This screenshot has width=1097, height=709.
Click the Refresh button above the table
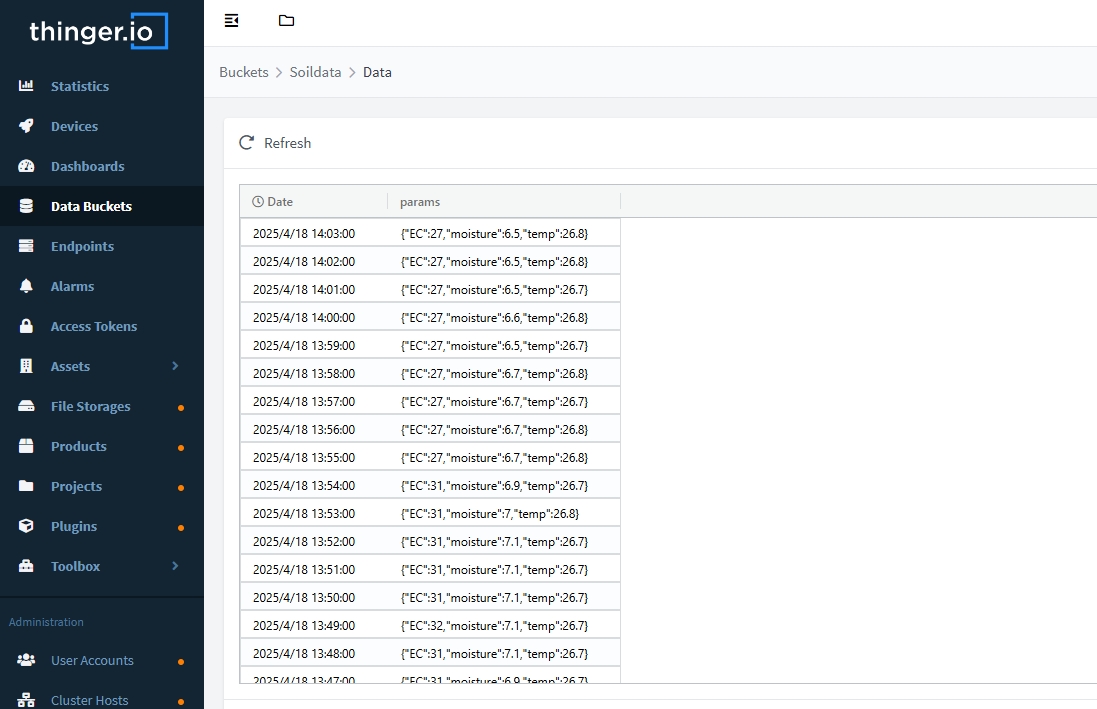[275, 143]
